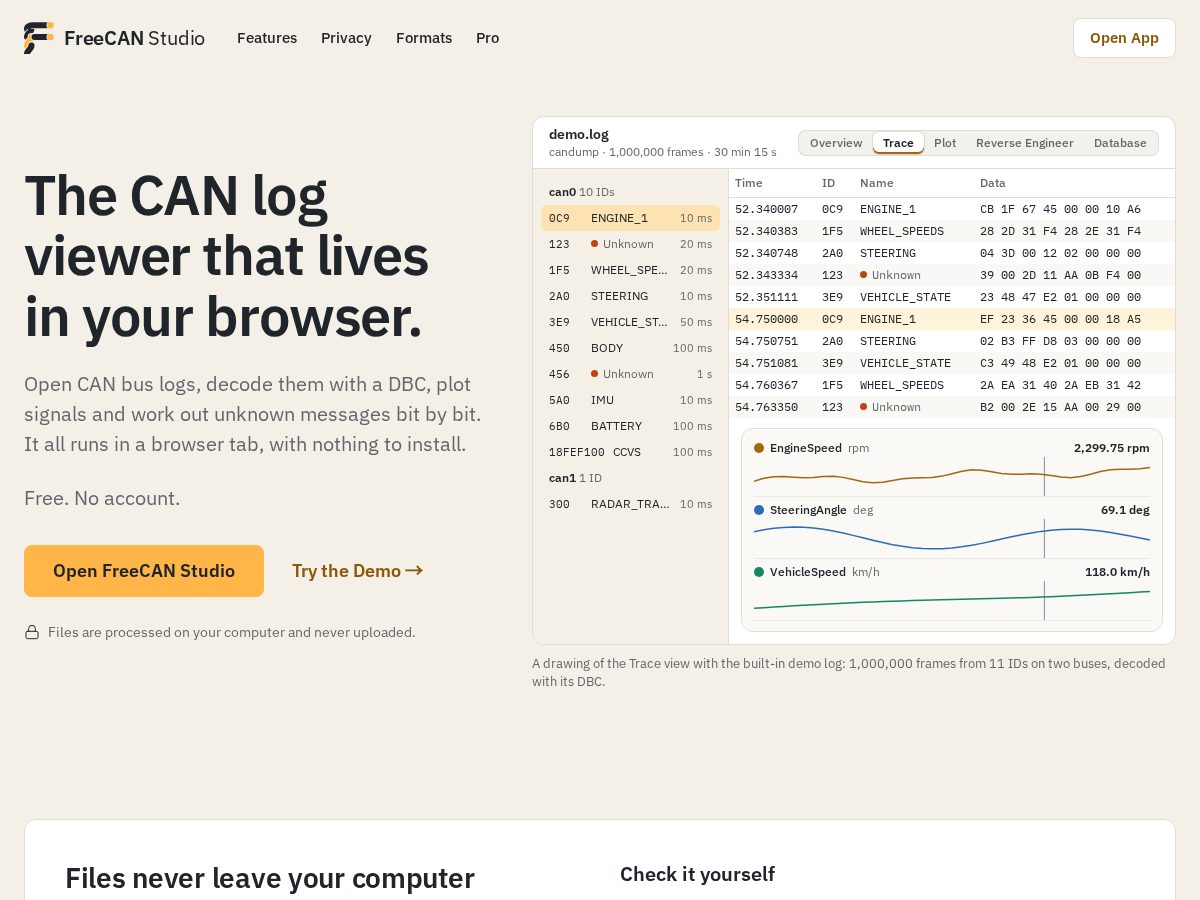Click the orange dot on the EngineSpeed signal
Image resolution: width=1200 pixels, height=900 pixels.
pyautogui.click(x=759, y=448)
